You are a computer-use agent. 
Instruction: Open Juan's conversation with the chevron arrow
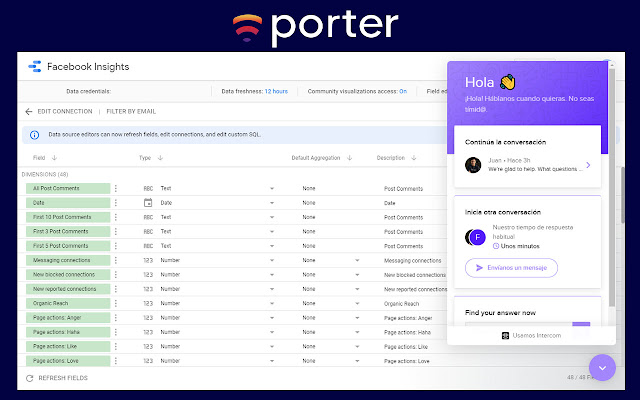588,165
